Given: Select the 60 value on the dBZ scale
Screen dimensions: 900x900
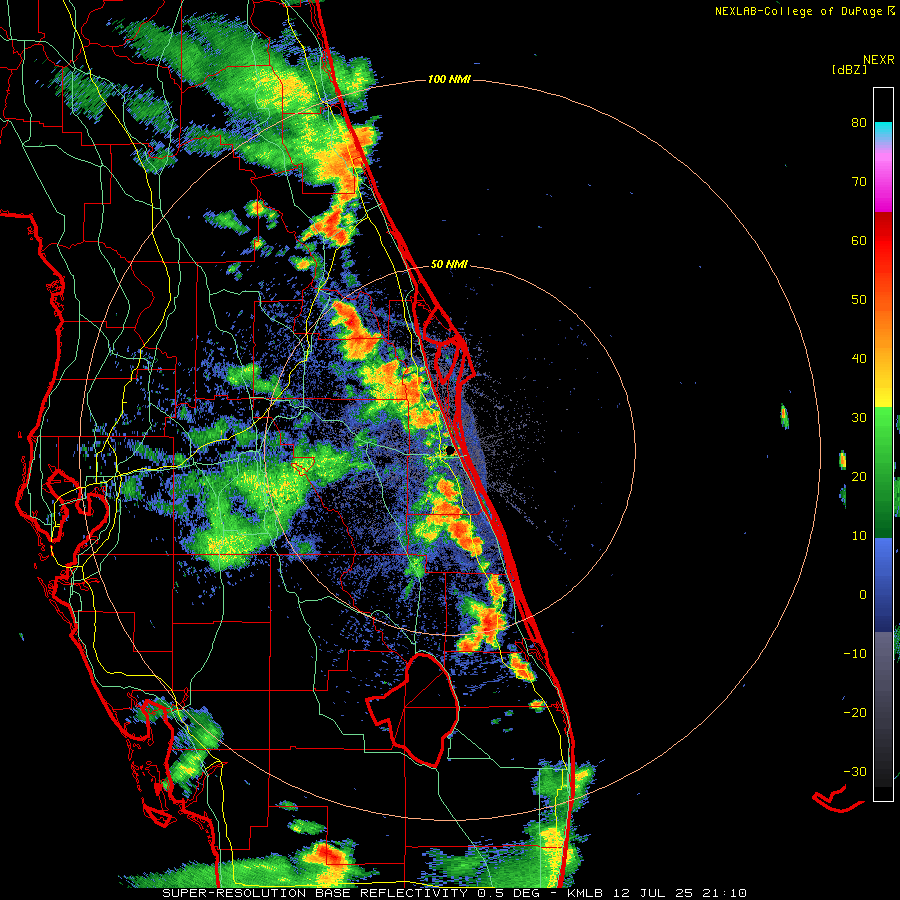Looking at the screenshot, I should [859, 240].
